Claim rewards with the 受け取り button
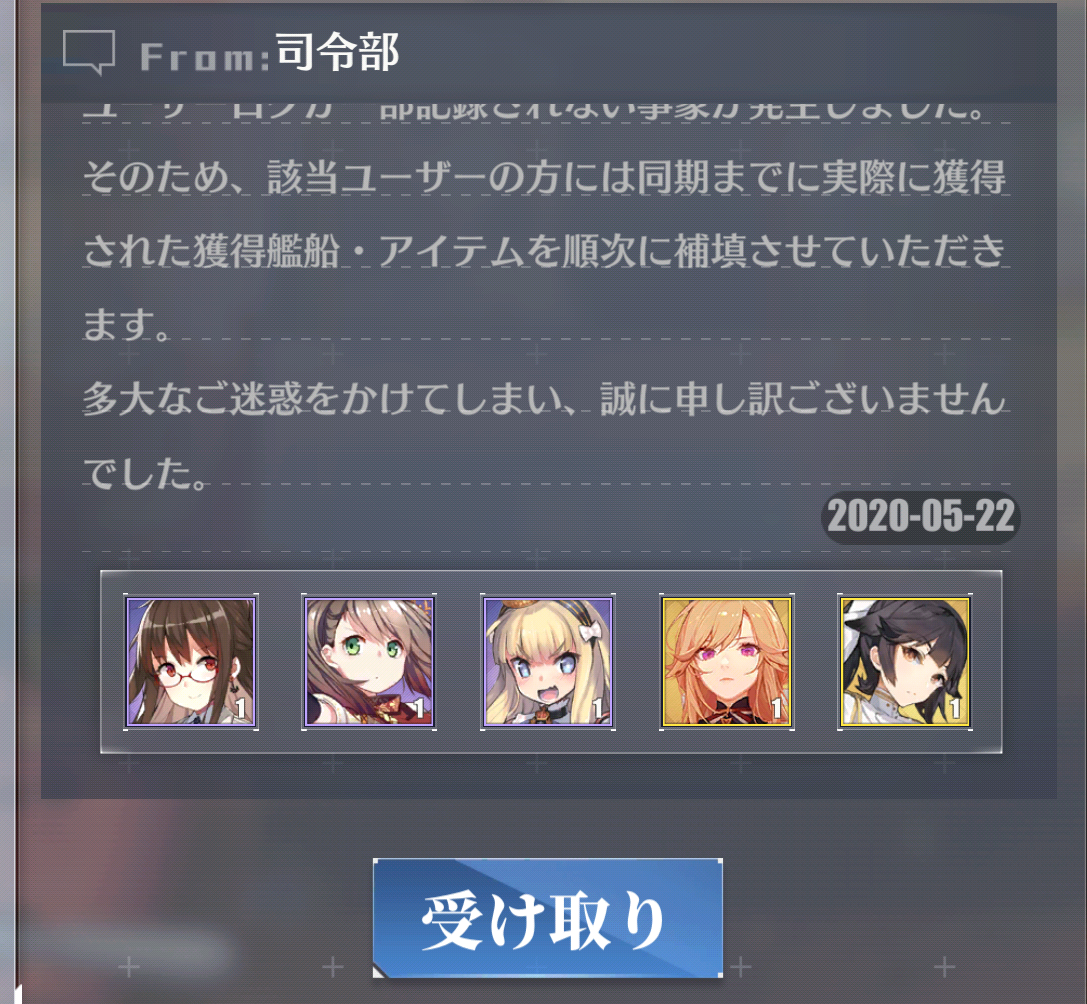Screen dimensions: 1087x1004 click(548, 918)
